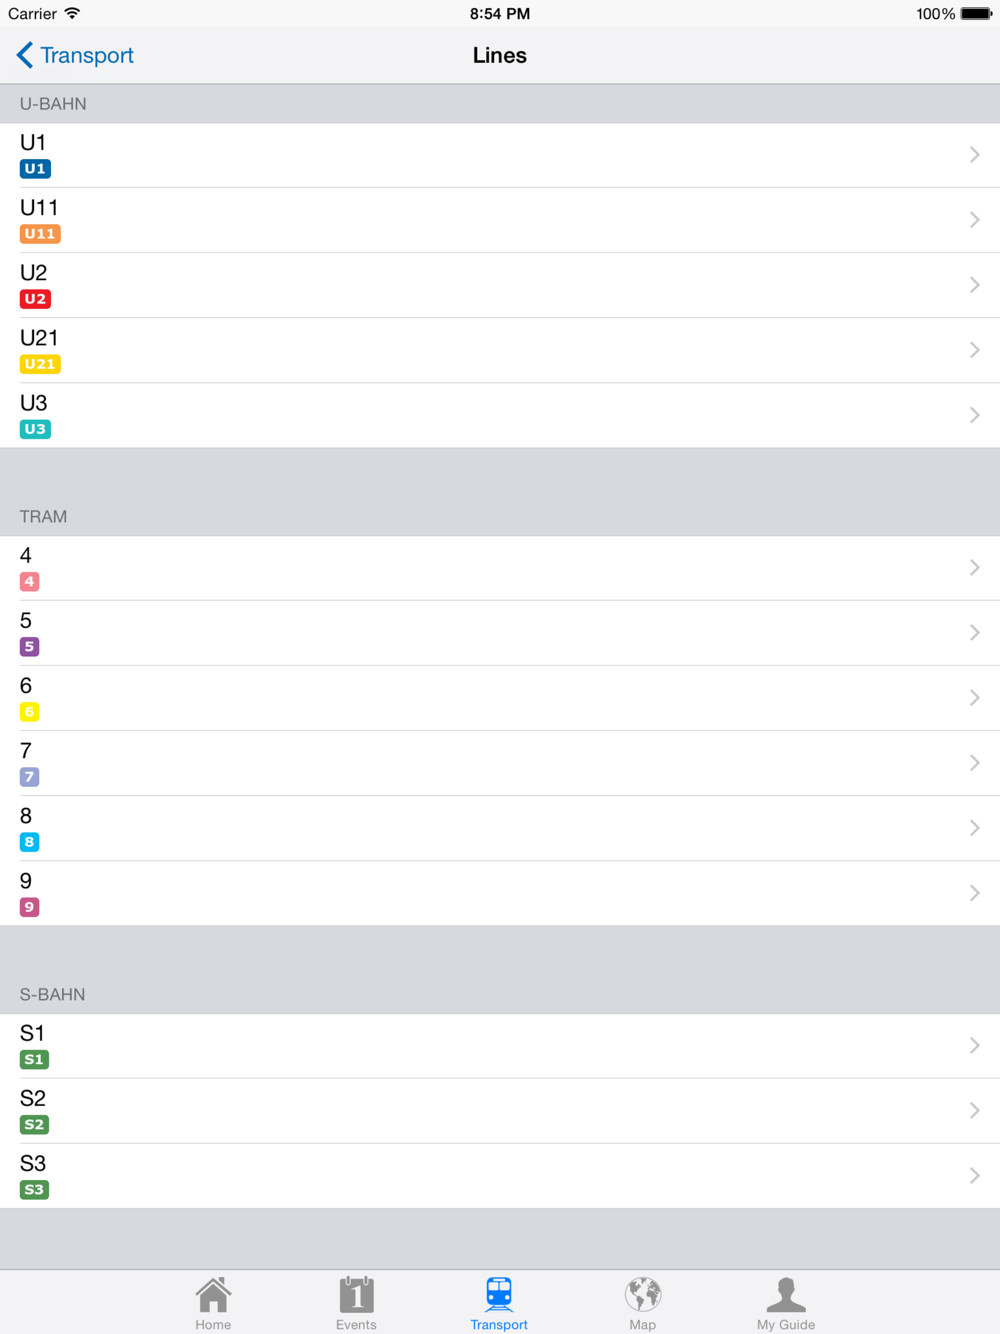Screen dimensions: 1000x1334
Task: Open the Events calendar icon
Action: click(356, 1294)
